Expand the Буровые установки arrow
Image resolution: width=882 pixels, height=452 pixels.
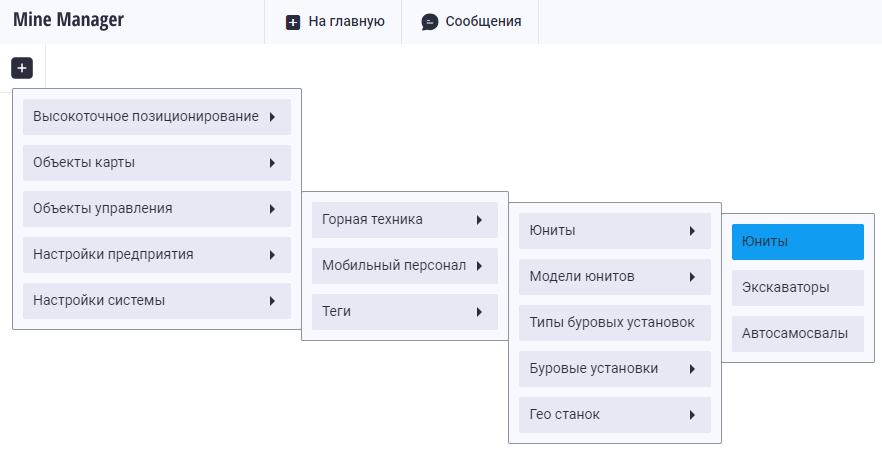click(692, 369)
